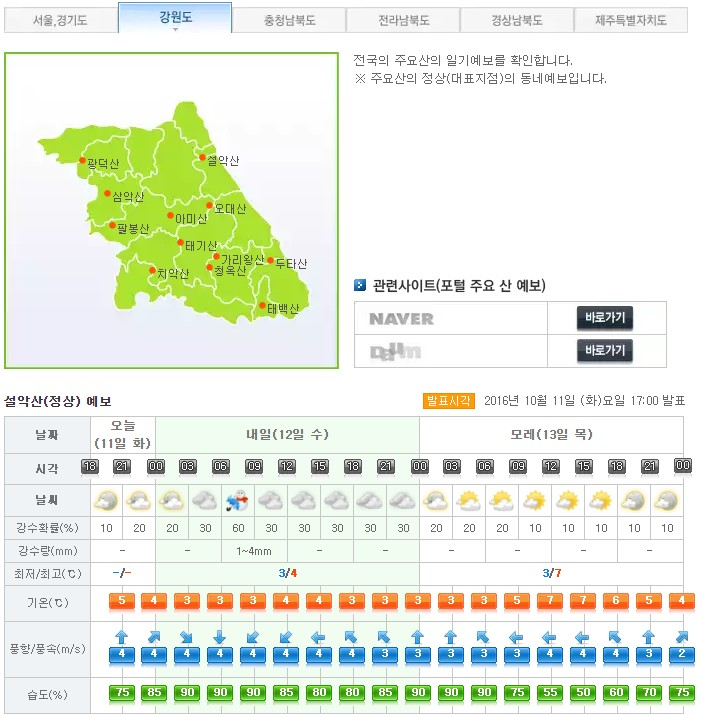The height and width of the screenshot is (716, 705).
Task: Click the 관련사이트(포털 주요 산 예보) heading
Action: coord(459,285)
